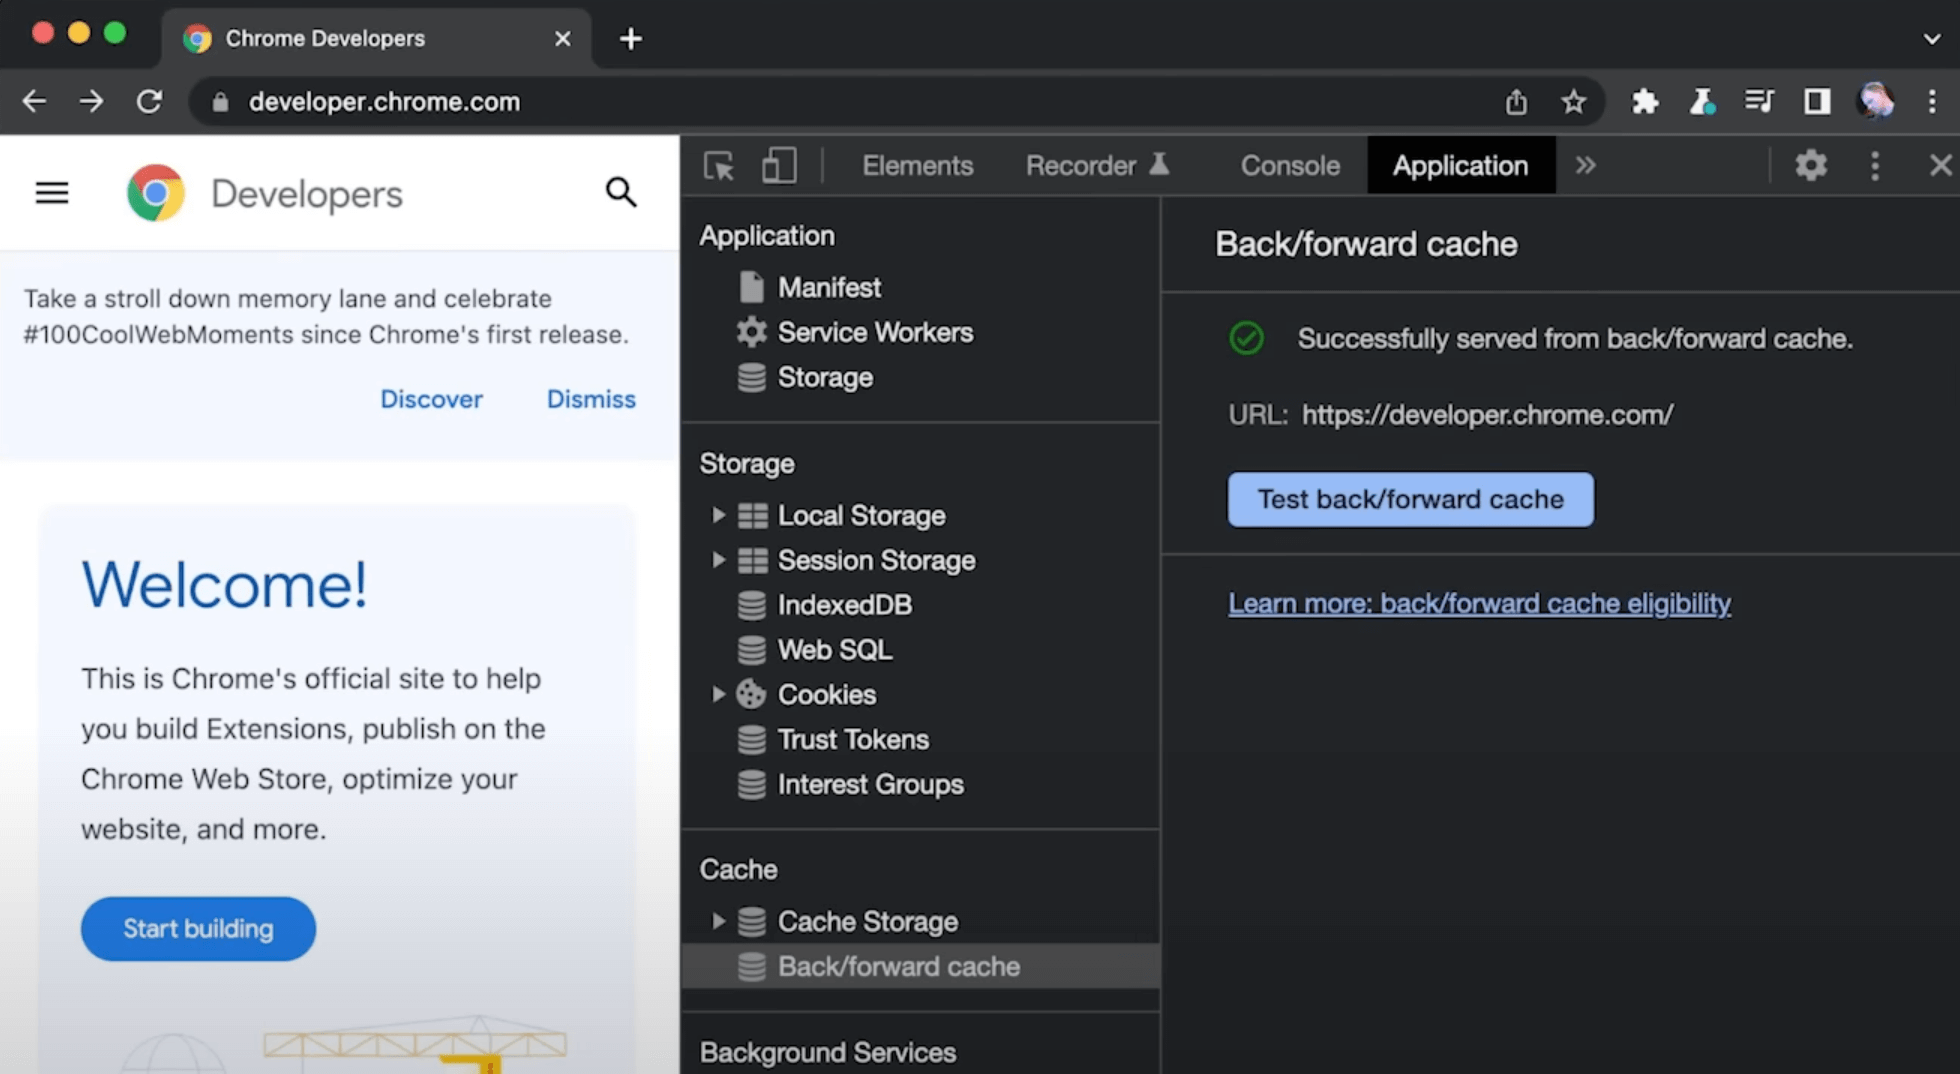Open DevTools three-dot customize menu
Screen dimensions: 1960x1074
point(1875,165)
